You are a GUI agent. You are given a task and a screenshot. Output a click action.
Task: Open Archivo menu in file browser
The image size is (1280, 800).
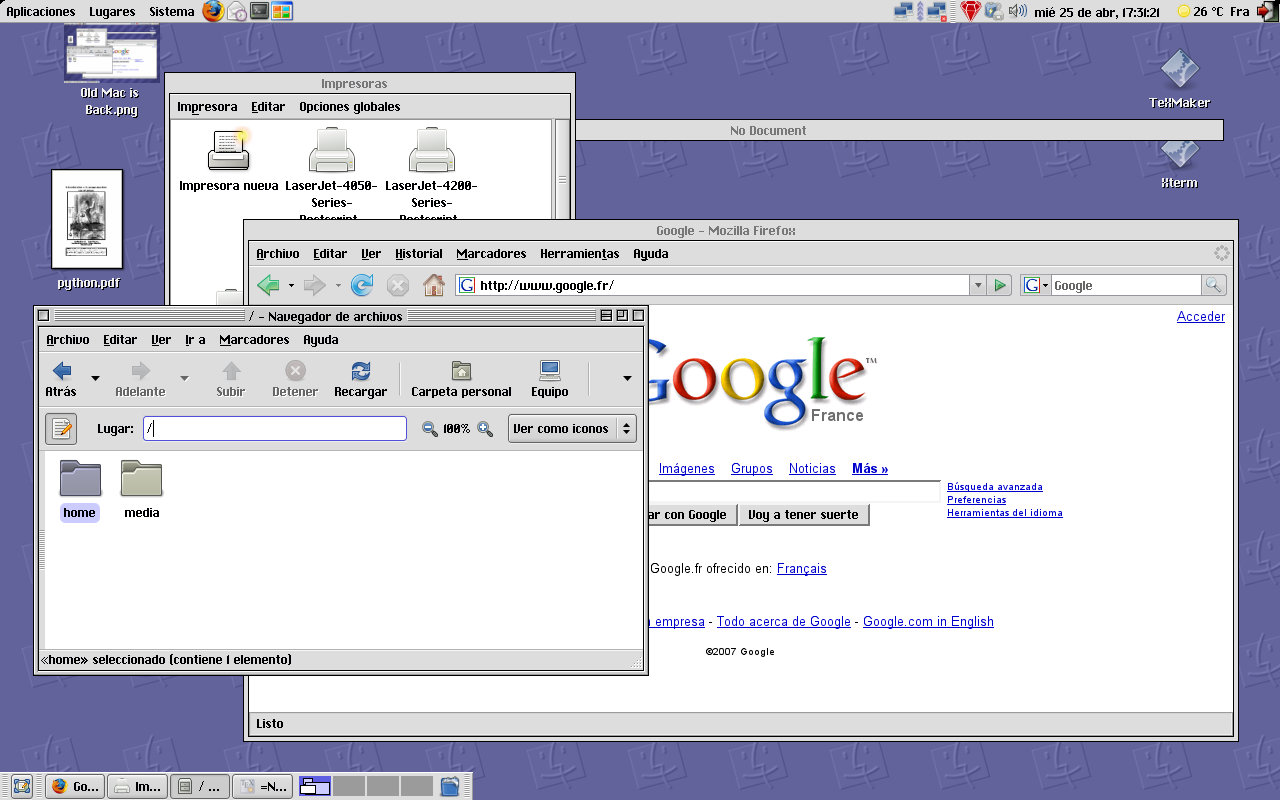pyautogui.click(x=68, y=340)
